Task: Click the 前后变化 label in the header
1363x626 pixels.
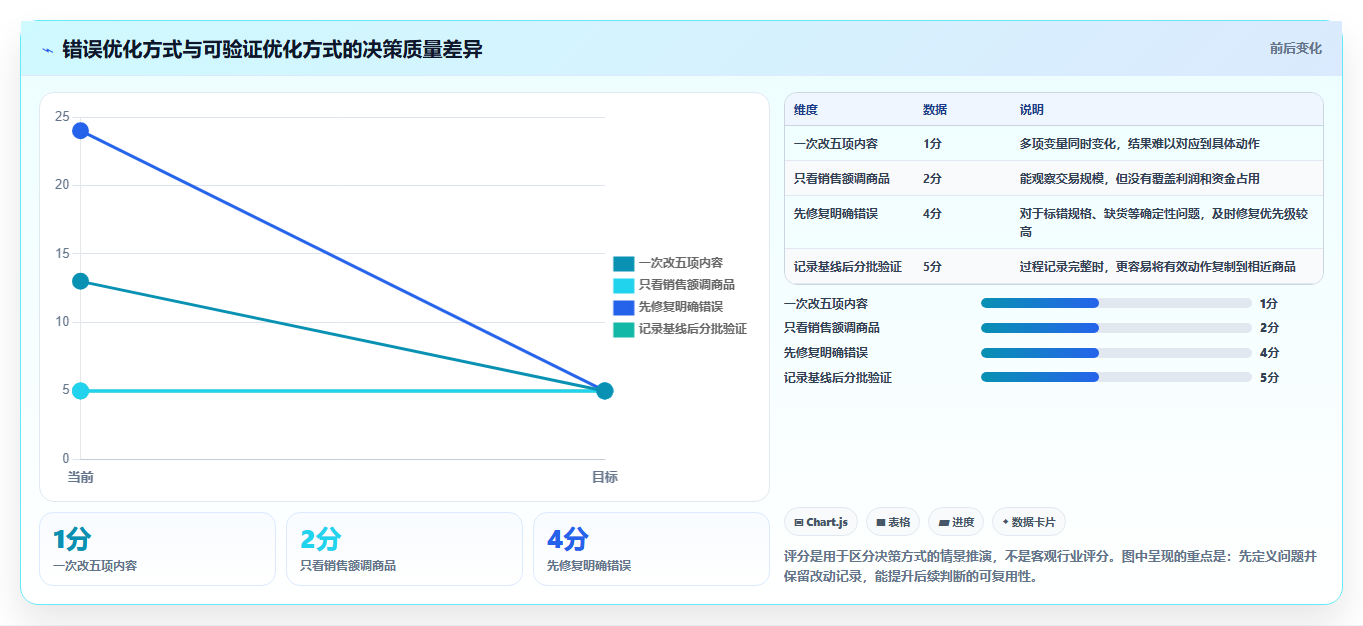Action: coord(1295,48)
